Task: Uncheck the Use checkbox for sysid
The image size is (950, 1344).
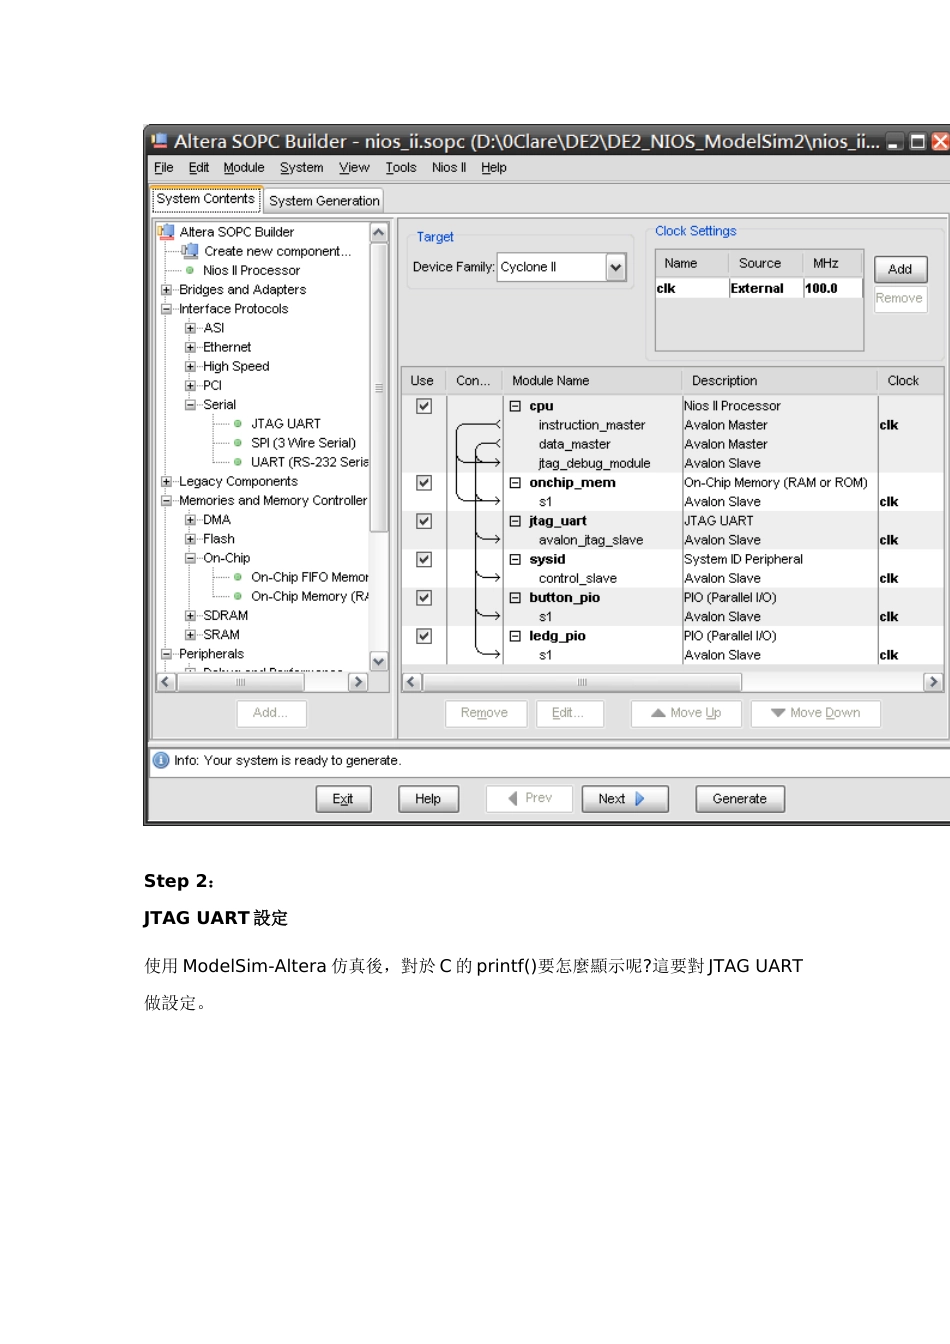Action: click(x=424, y=559)
